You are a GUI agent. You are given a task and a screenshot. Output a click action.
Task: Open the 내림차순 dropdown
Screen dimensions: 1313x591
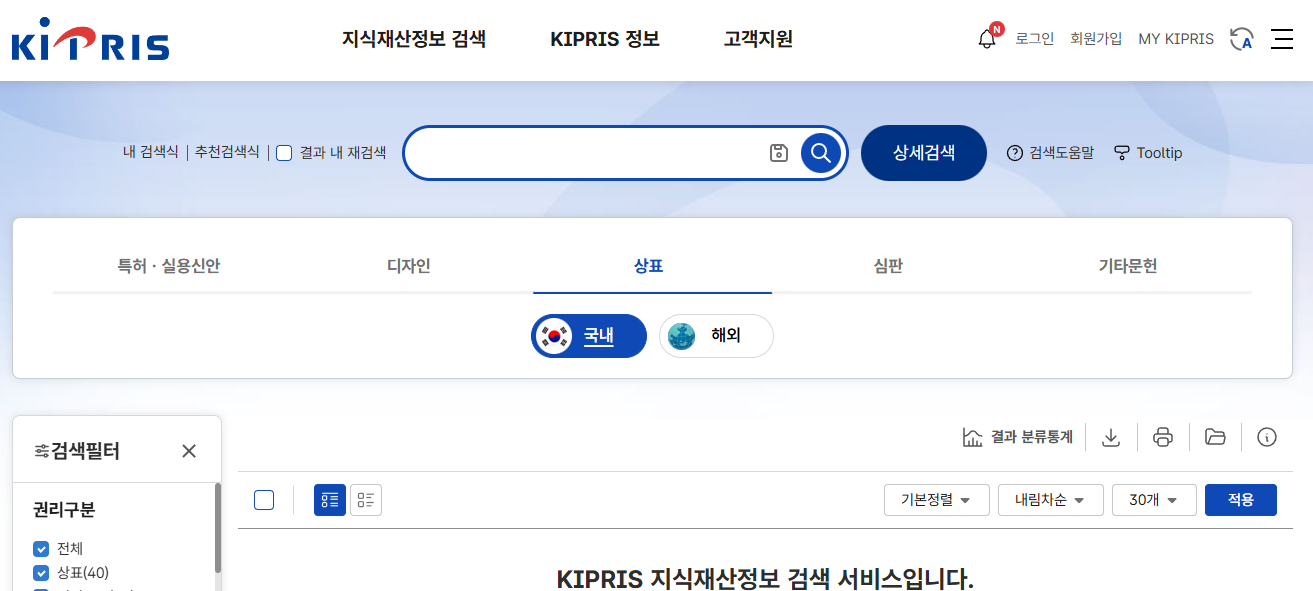click(1051, 500)
